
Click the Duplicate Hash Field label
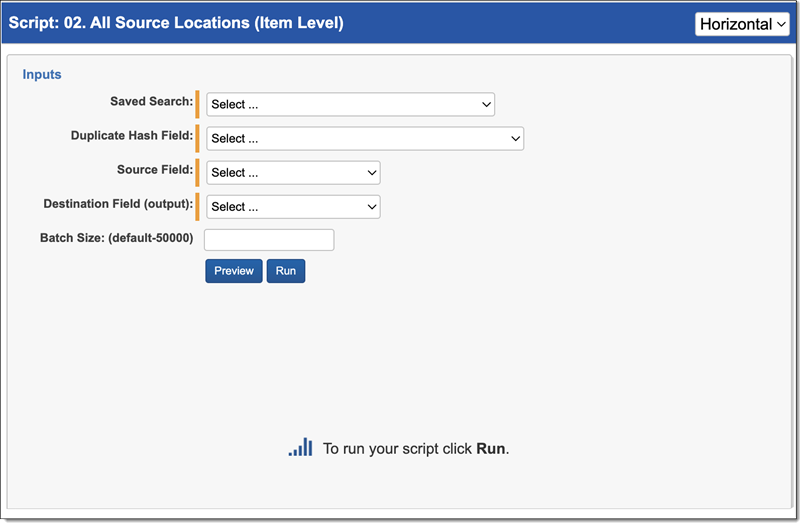point(132,135)
